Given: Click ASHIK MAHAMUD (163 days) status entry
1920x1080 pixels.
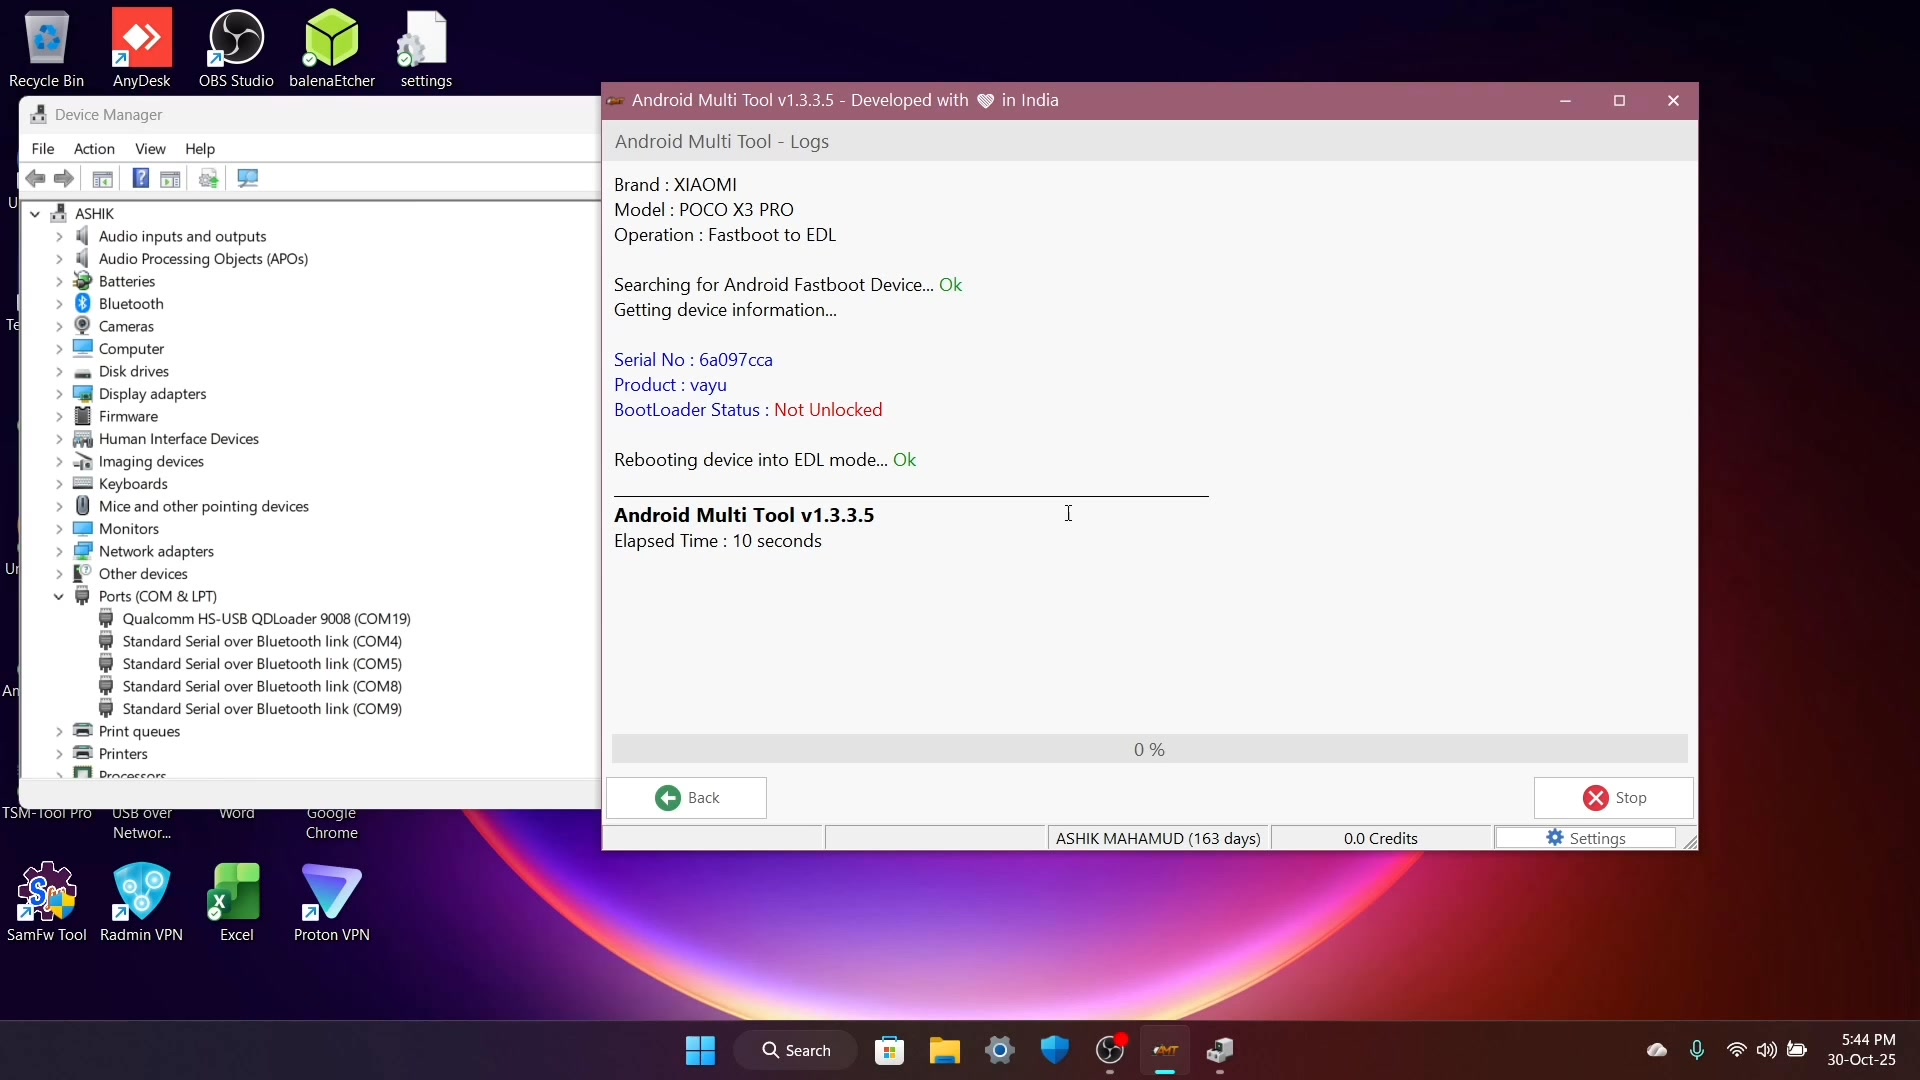Looking at the screenshot, I should click(1159, 838).
